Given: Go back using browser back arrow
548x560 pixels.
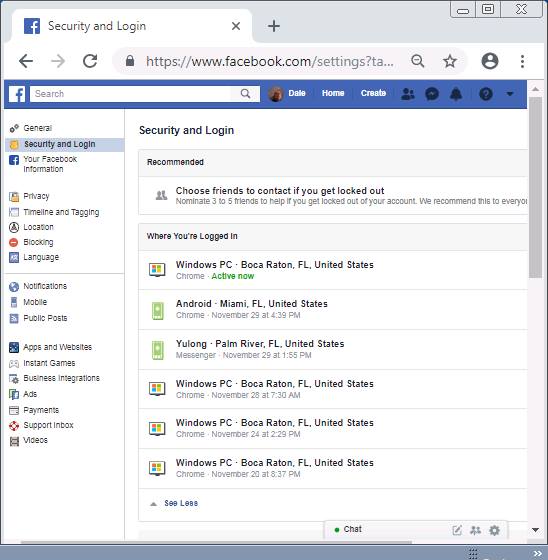Looking at the screenshot, I should (26, 61).
